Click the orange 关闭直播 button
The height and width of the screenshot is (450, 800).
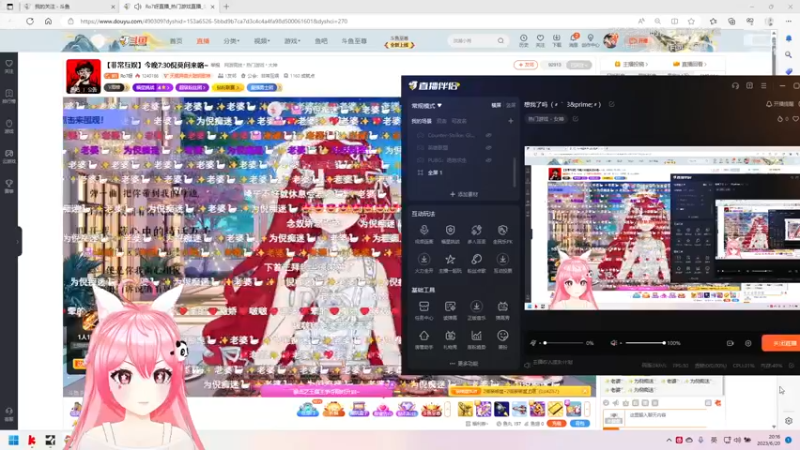tap(781, 343)
